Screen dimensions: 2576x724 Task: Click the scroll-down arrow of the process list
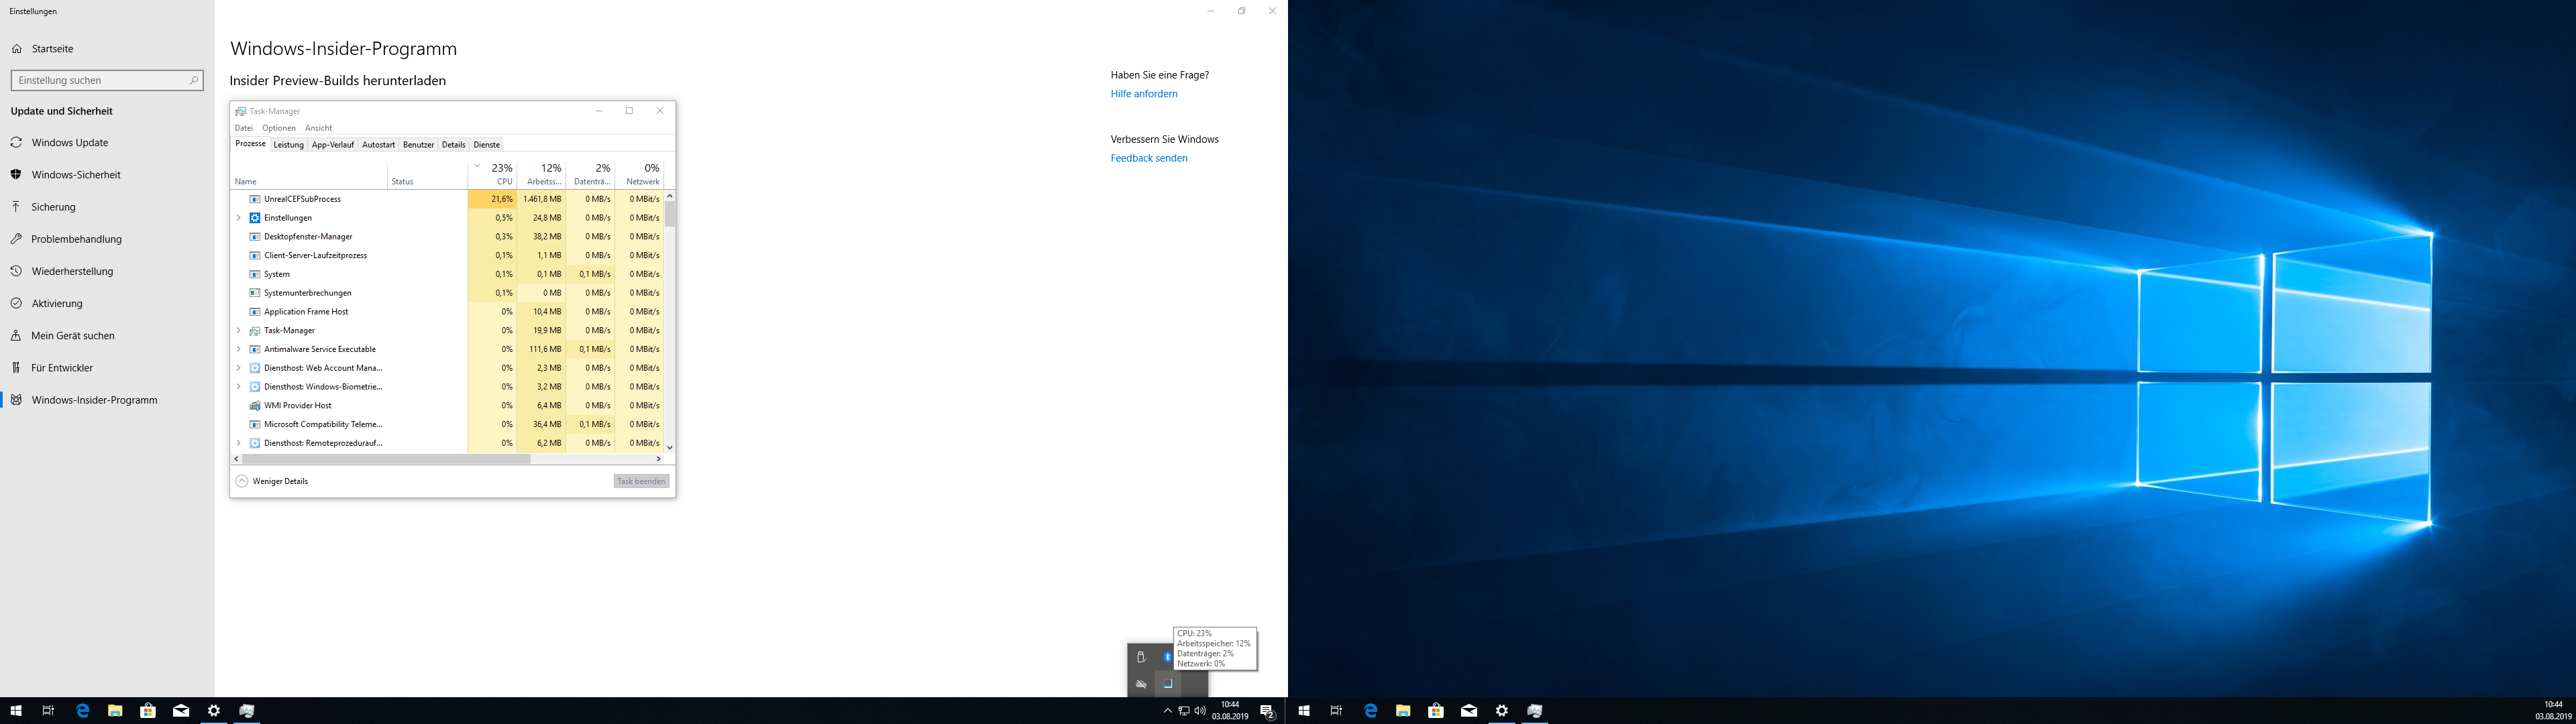click(x=670, y=447)
